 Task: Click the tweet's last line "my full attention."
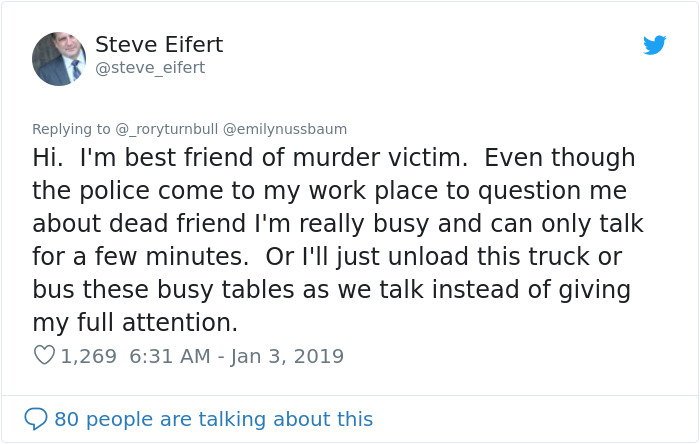136,322
